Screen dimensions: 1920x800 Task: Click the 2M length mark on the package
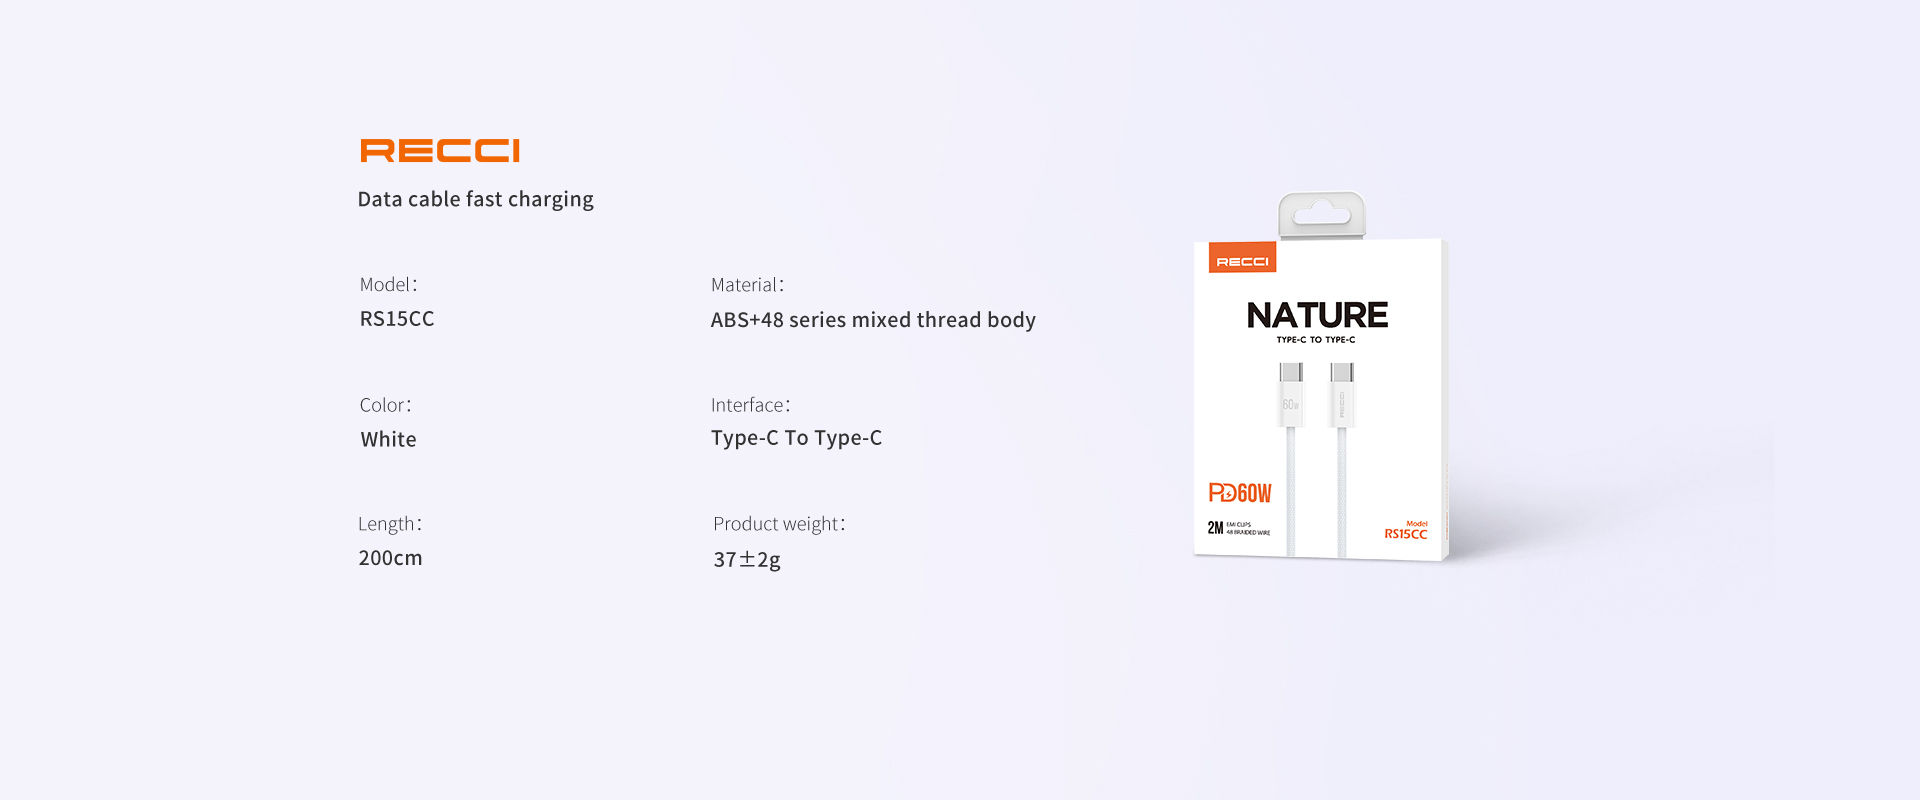[x=1215, y=528]
